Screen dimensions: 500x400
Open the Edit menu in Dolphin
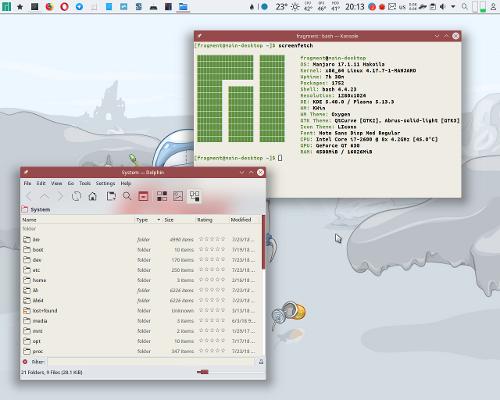tap(41, 183)
